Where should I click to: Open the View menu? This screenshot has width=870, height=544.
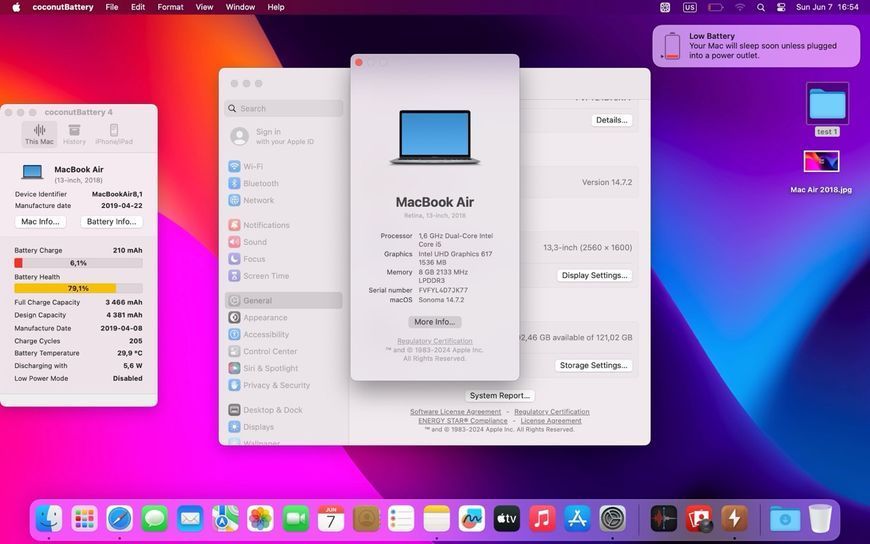204,7
